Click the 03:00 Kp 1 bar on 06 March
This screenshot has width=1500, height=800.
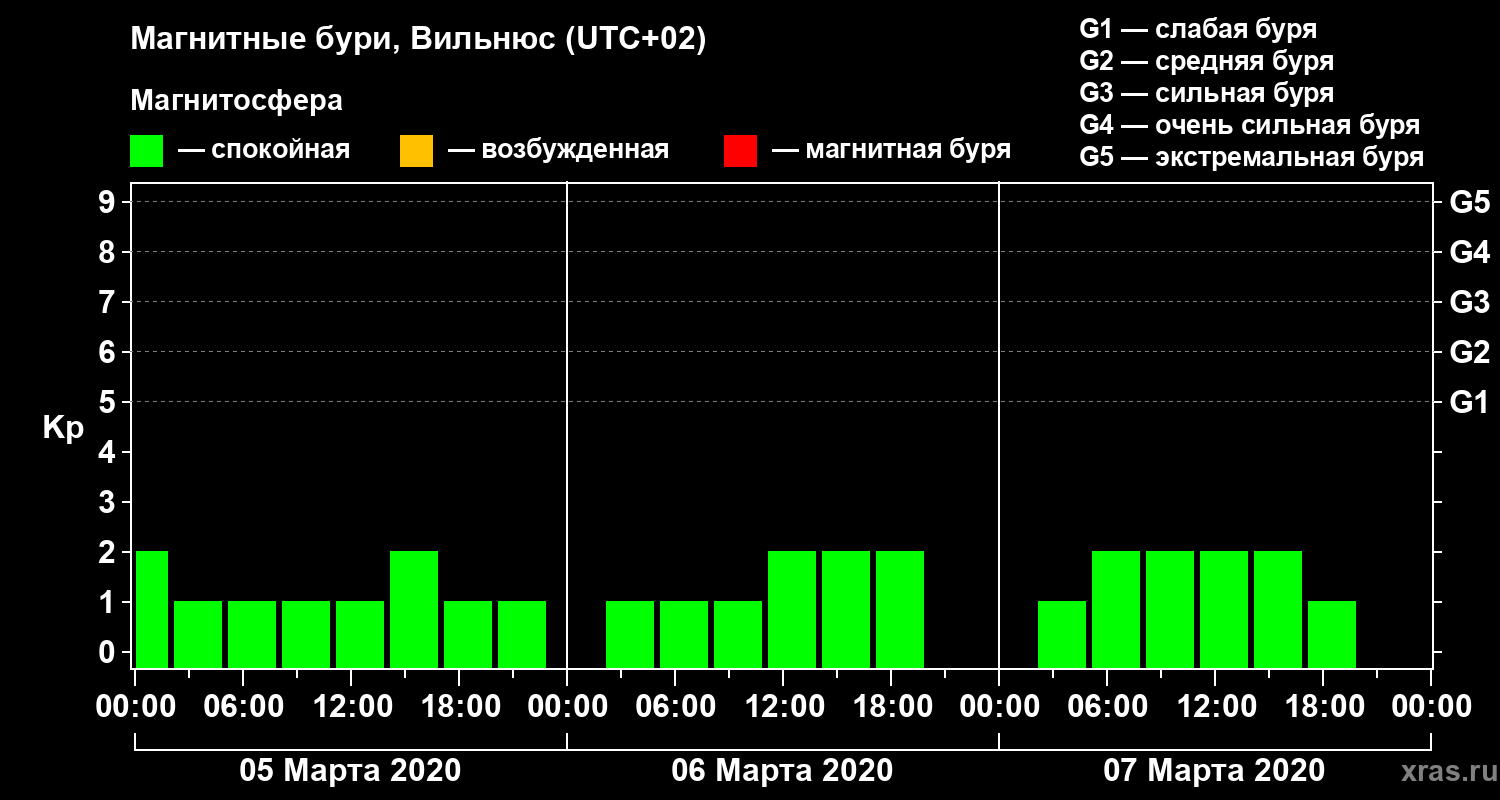click(x=630, y=634)
